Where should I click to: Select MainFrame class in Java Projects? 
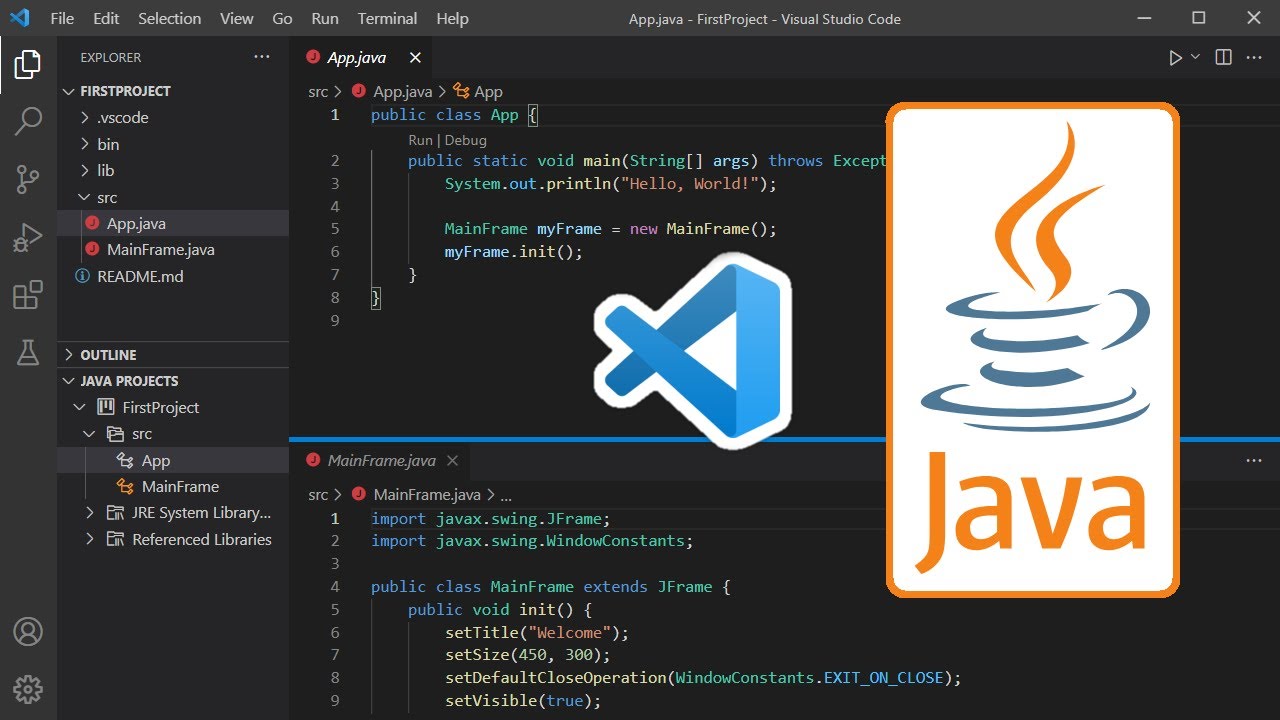coord(173,487)
